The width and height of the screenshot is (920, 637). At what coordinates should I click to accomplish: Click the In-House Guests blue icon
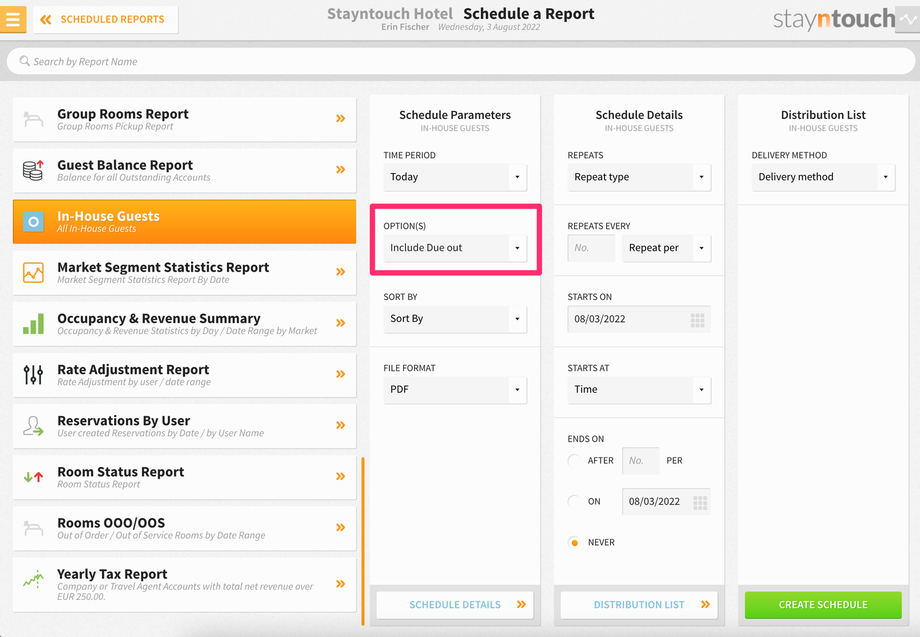click(x=33, y=222)
